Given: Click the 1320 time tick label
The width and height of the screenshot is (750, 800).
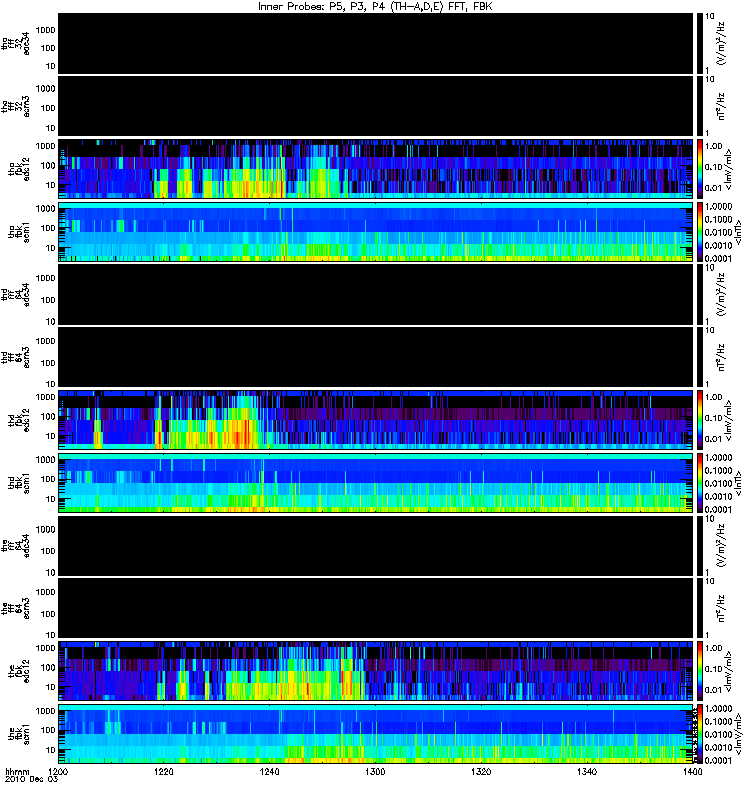Looking at the screenshot, I should coord(481,772).
